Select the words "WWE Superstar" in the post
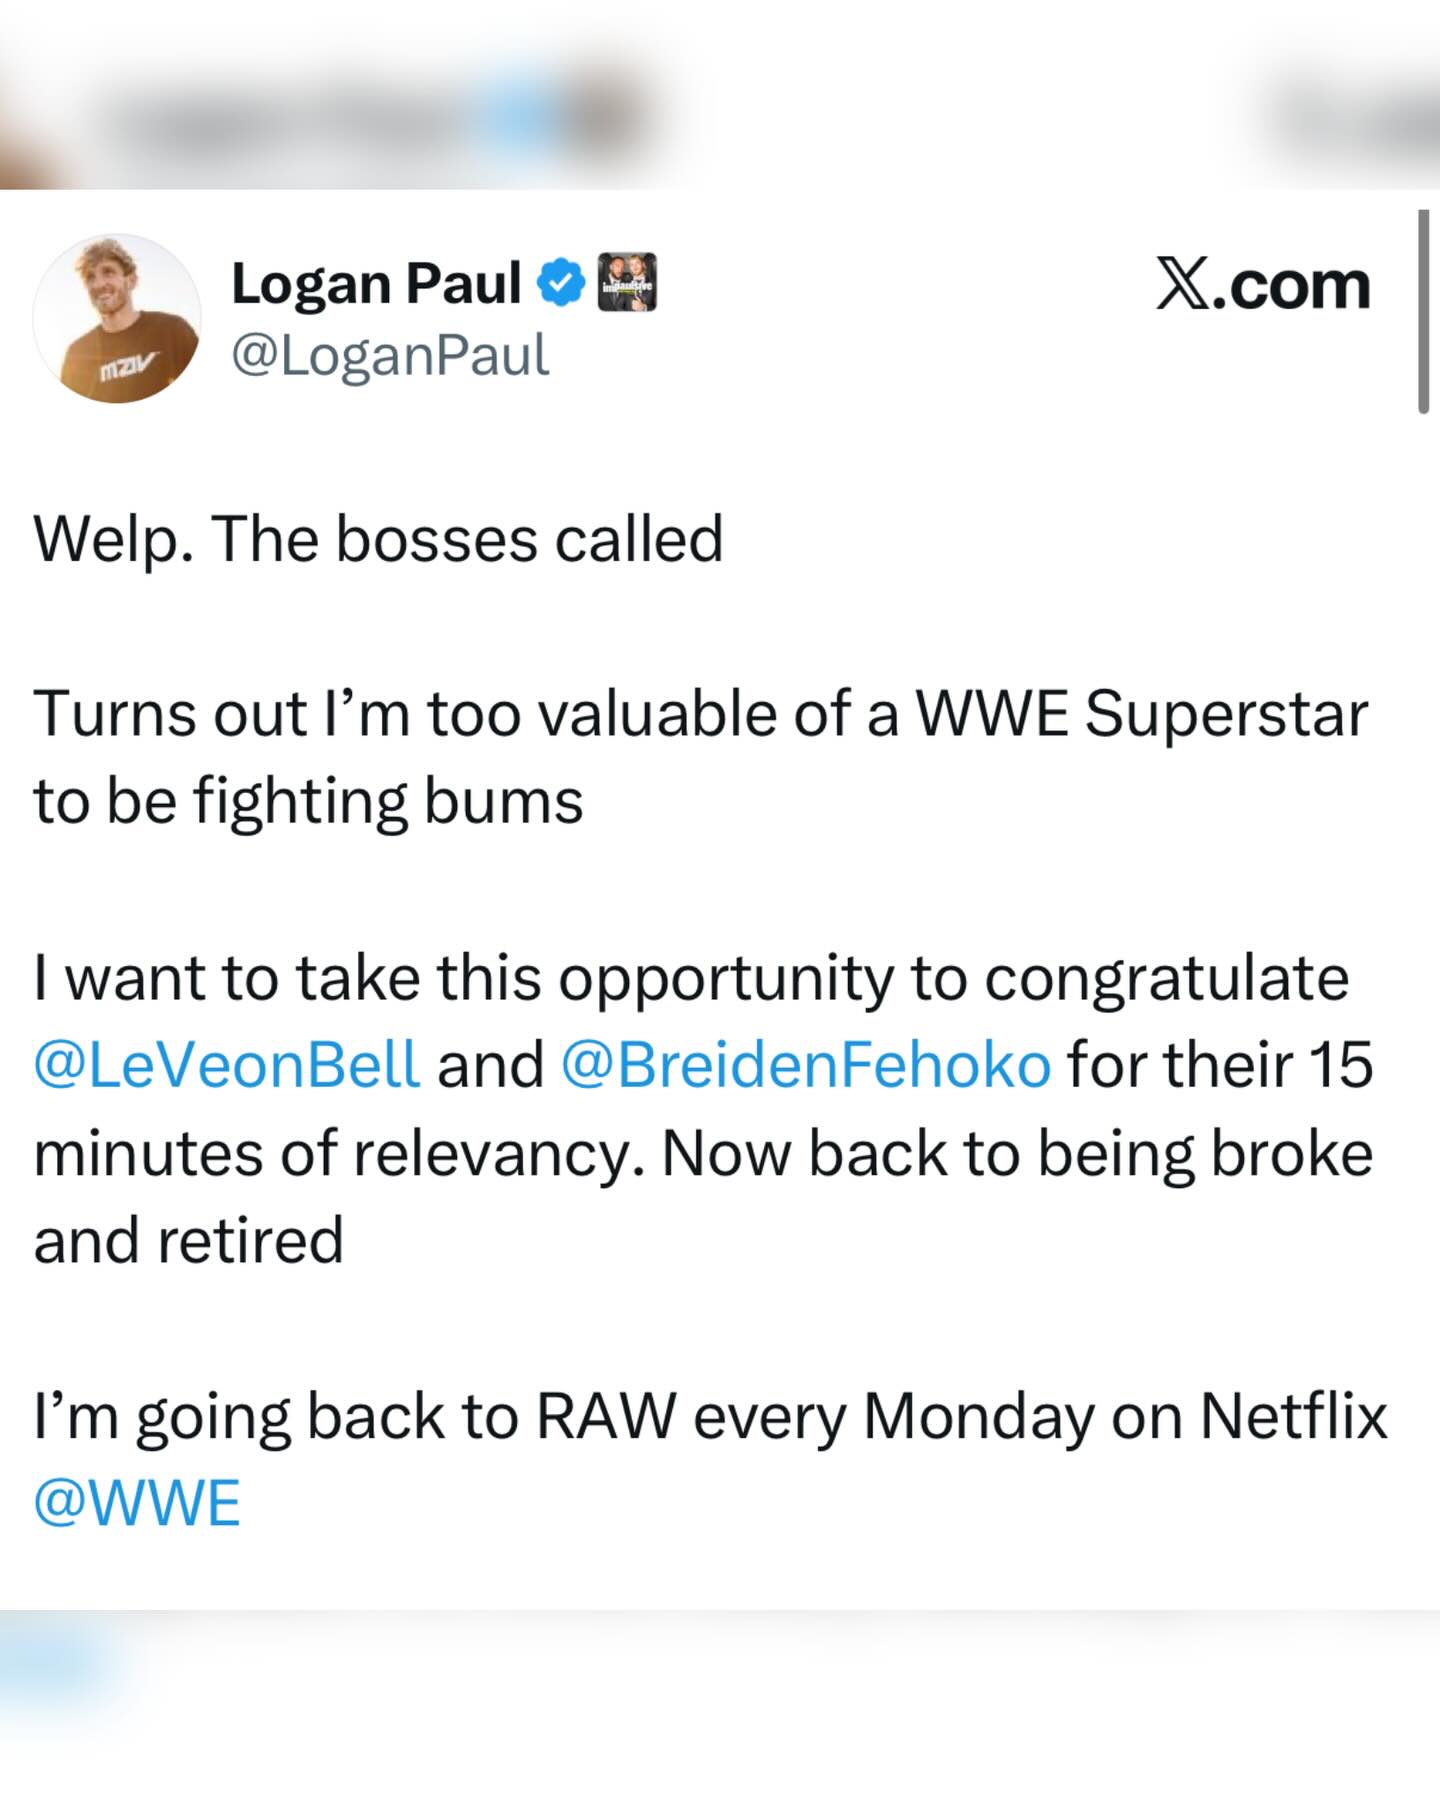The width and height of the screenshot is (1440, 1796). pyautogui.click(x=1141, y=714)
